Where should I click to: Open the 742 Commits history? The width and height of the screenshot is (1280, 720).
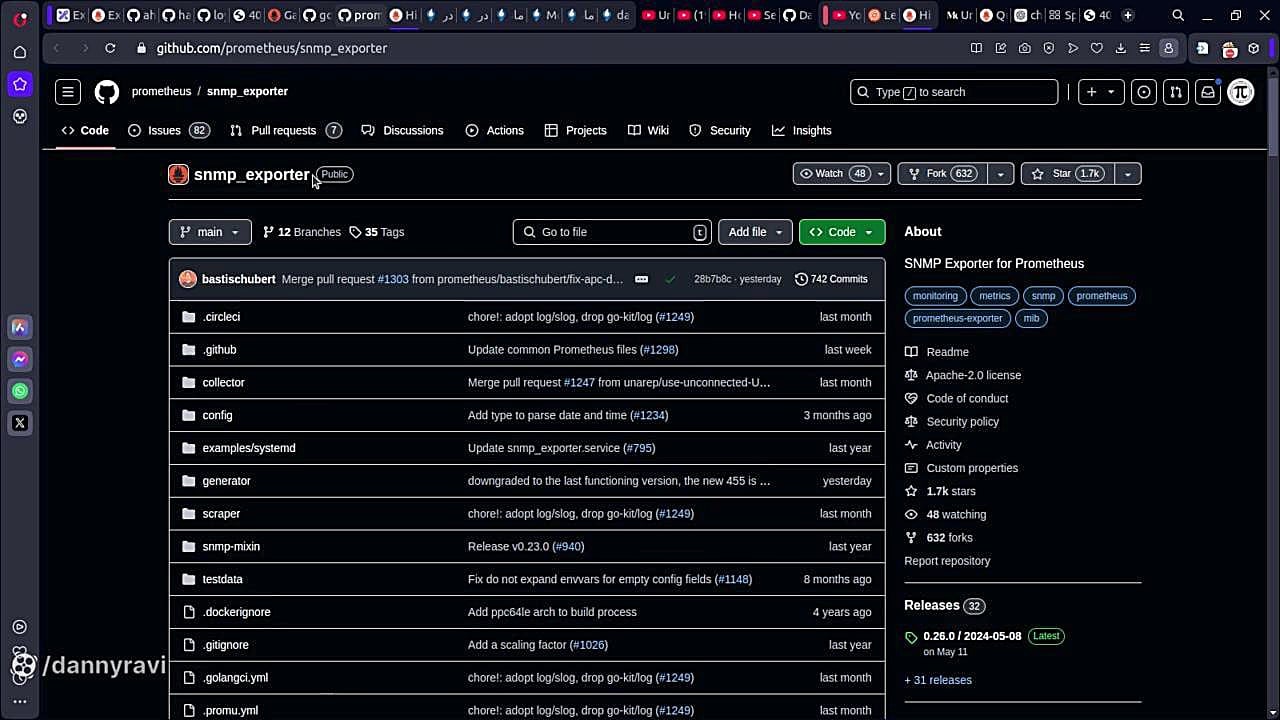(x=831, y=279)
